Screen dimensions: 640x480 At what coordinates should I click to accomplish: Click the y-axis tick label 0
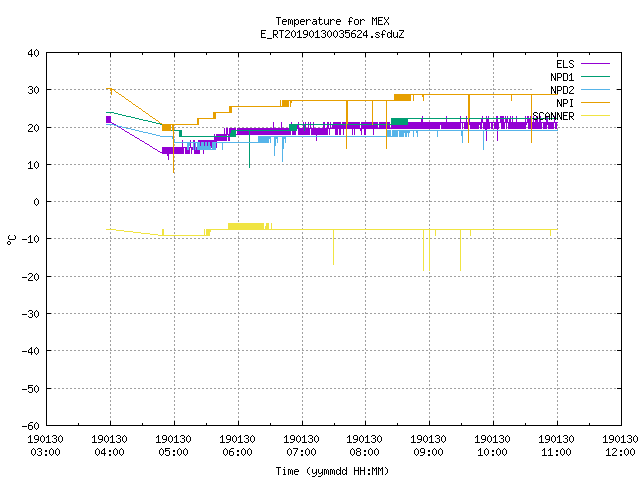coord(37,202)
